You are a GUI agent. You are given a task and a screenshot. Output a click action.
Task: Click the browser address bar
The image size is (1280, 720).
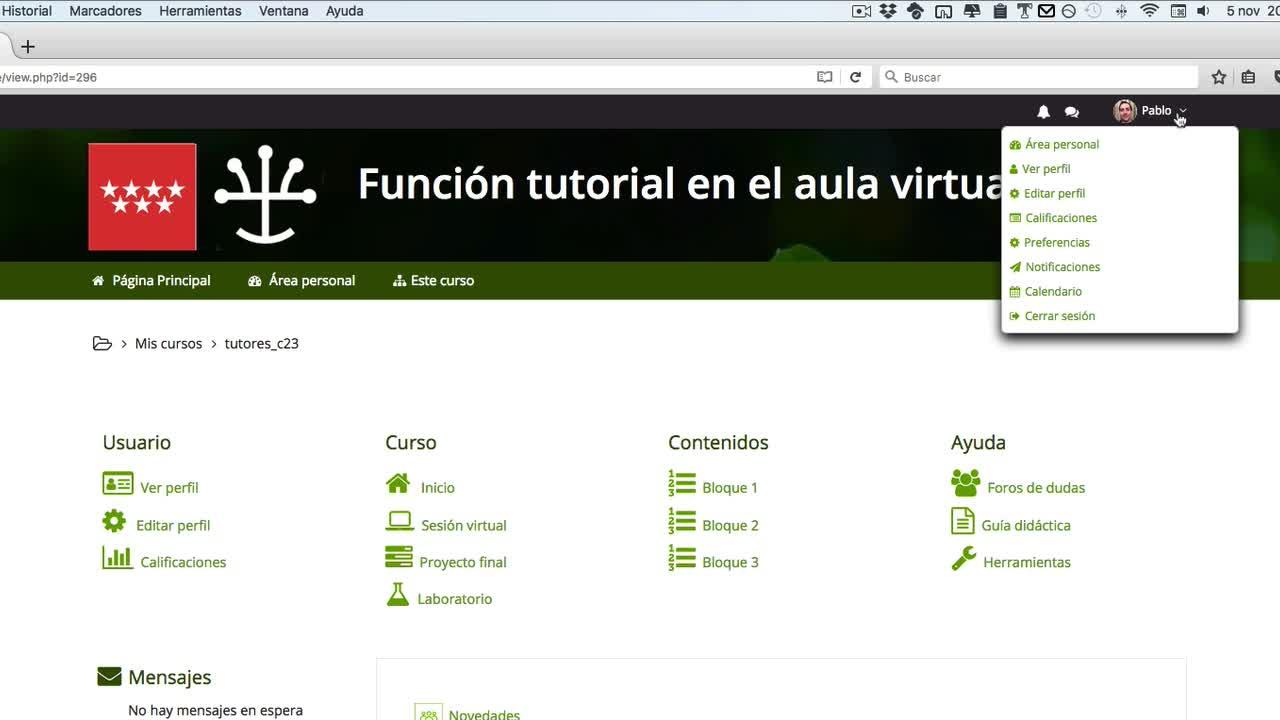click(404, 77)
